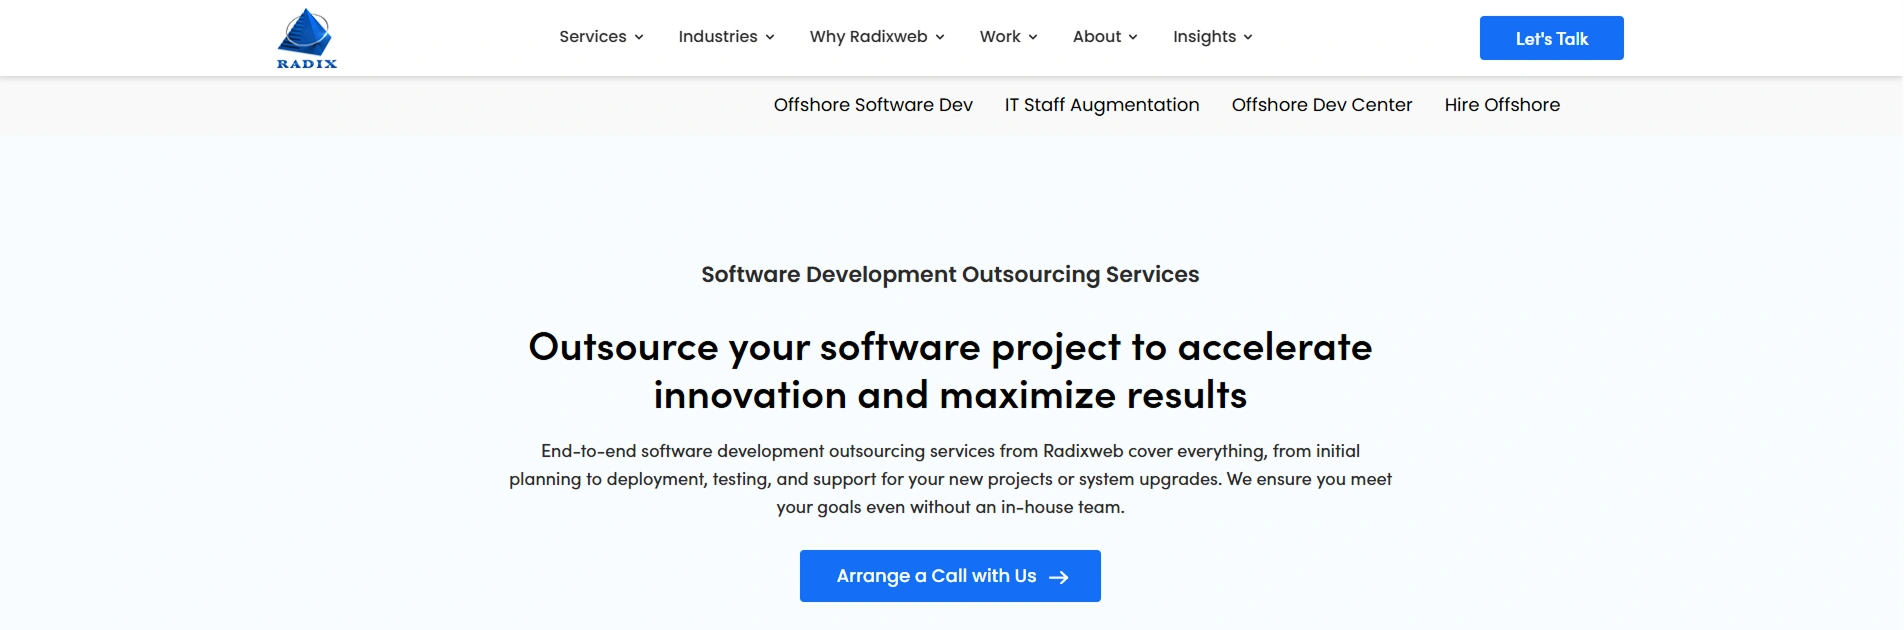Open Hire Offshore link

1502,105
